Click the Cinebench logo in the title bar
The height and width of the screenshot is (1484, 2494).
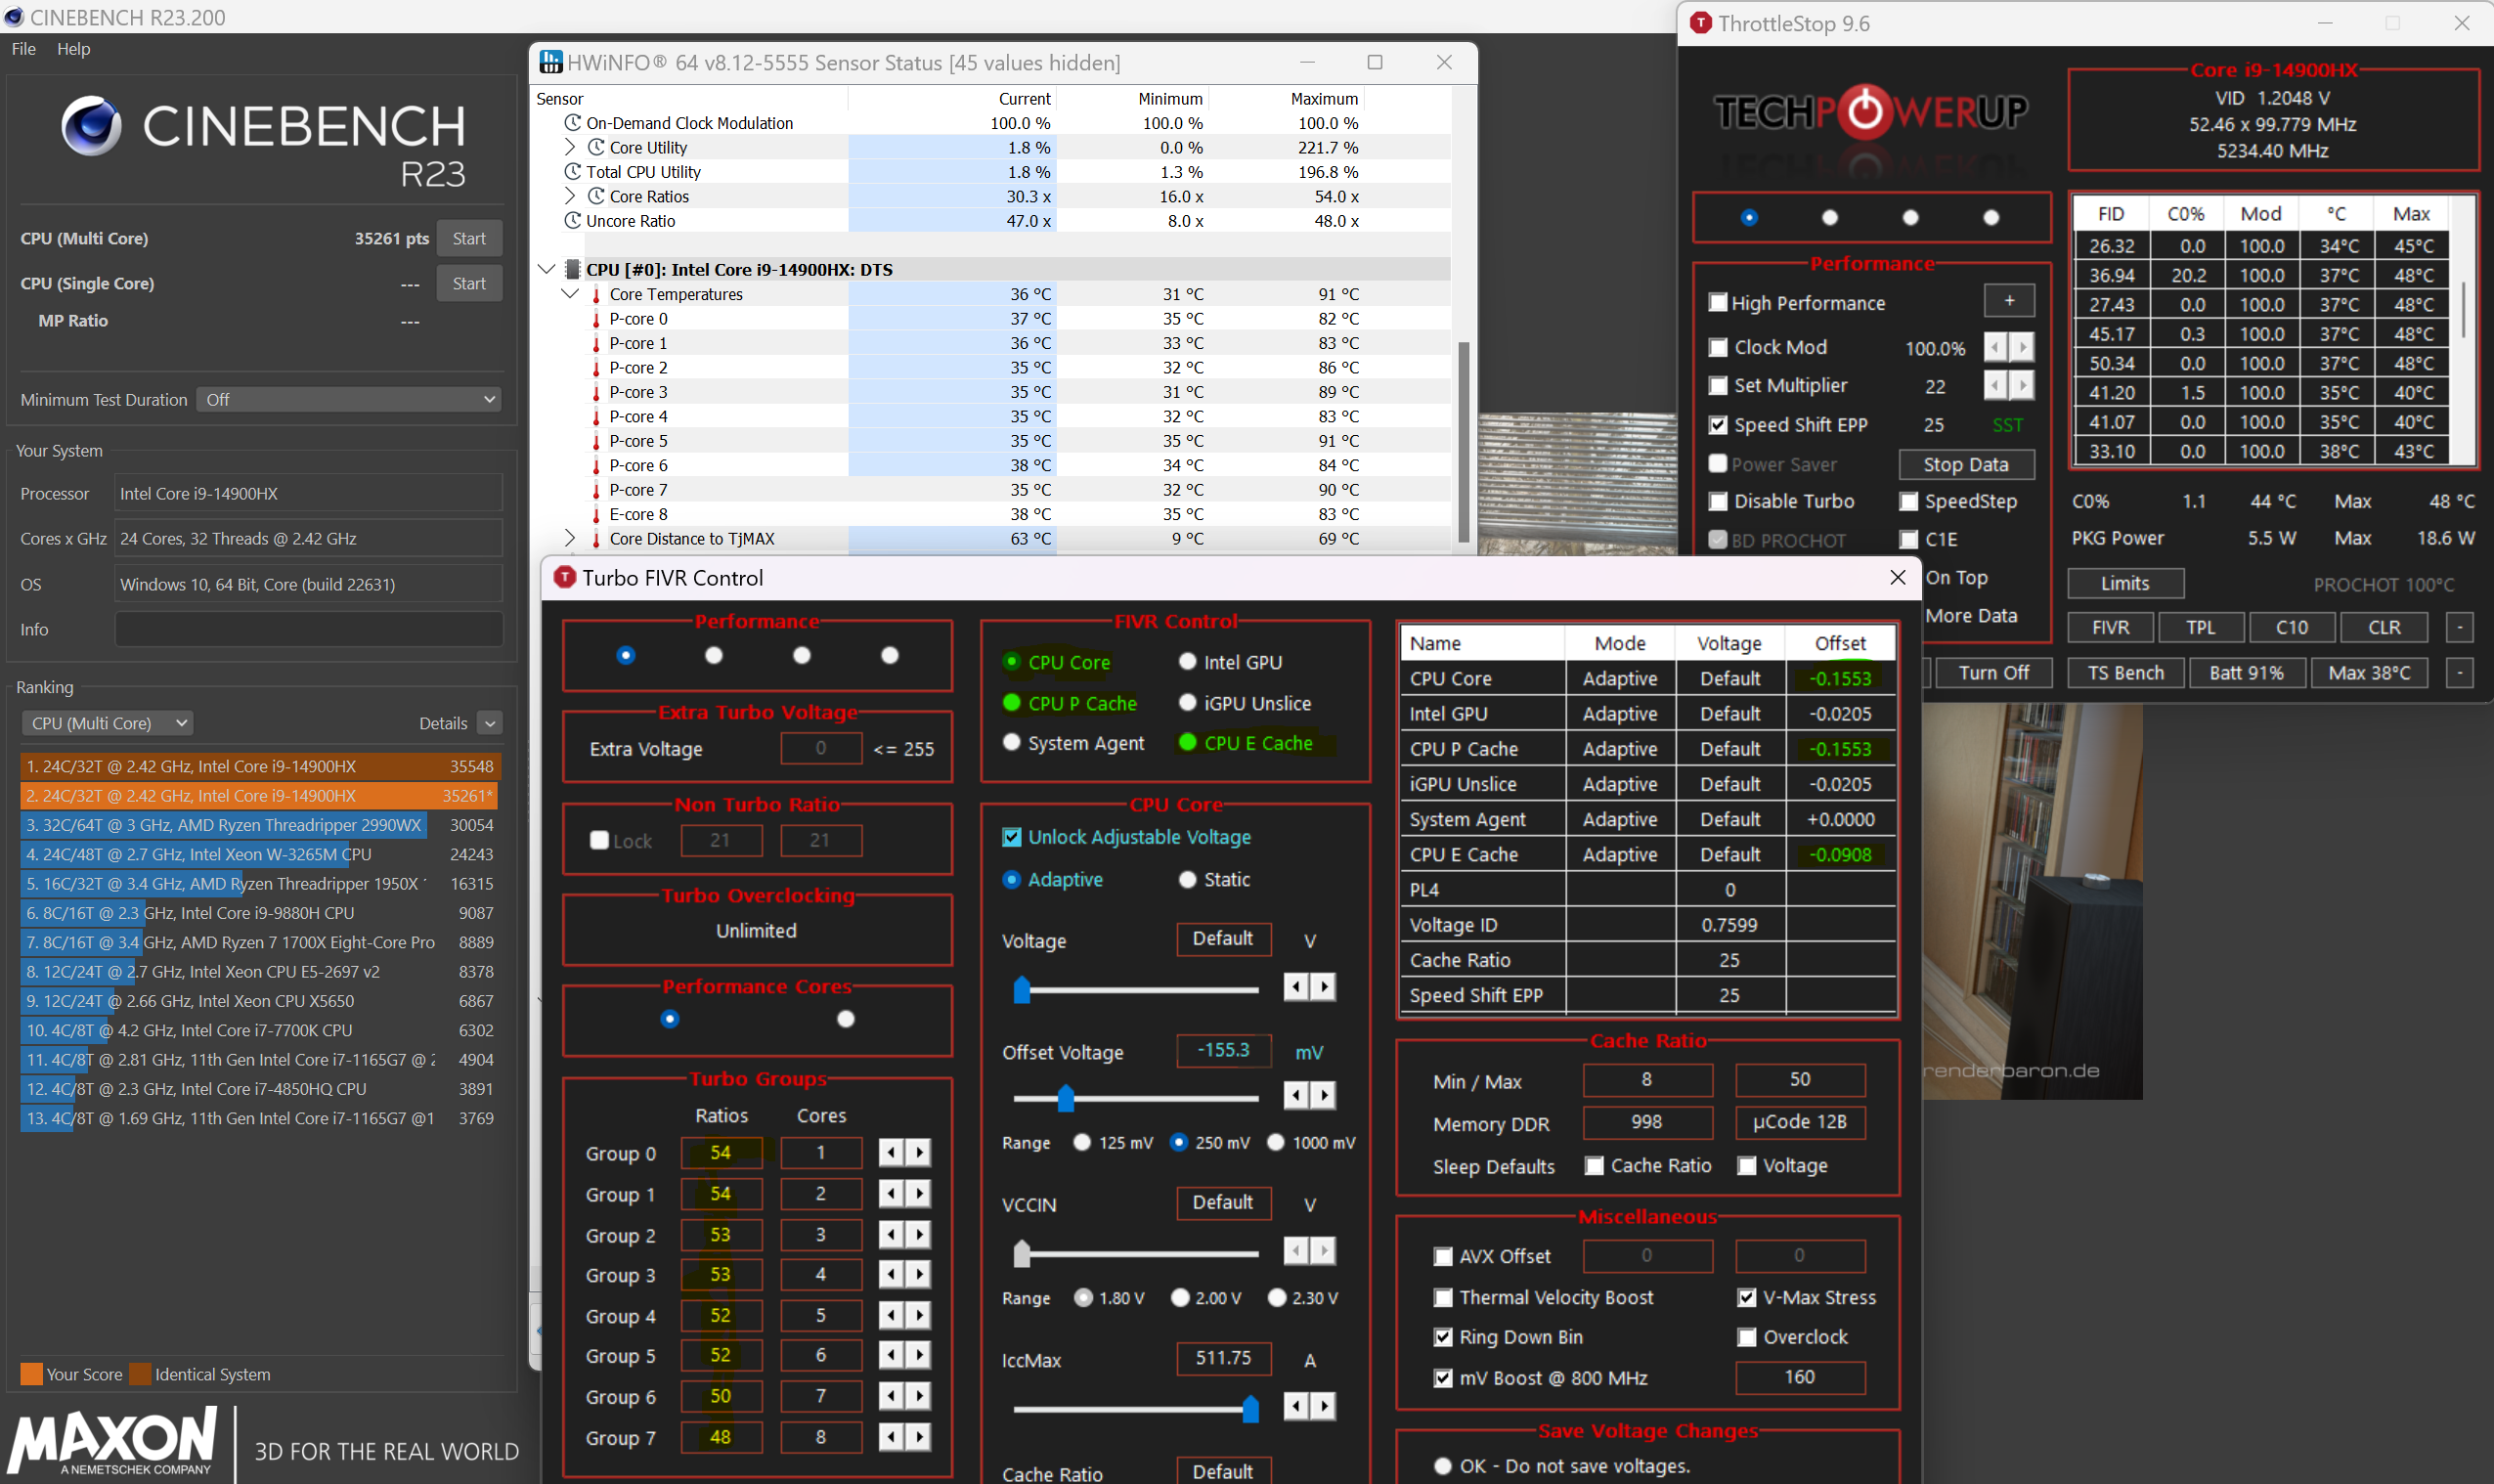pyautogui.click(x=13, y=16)
